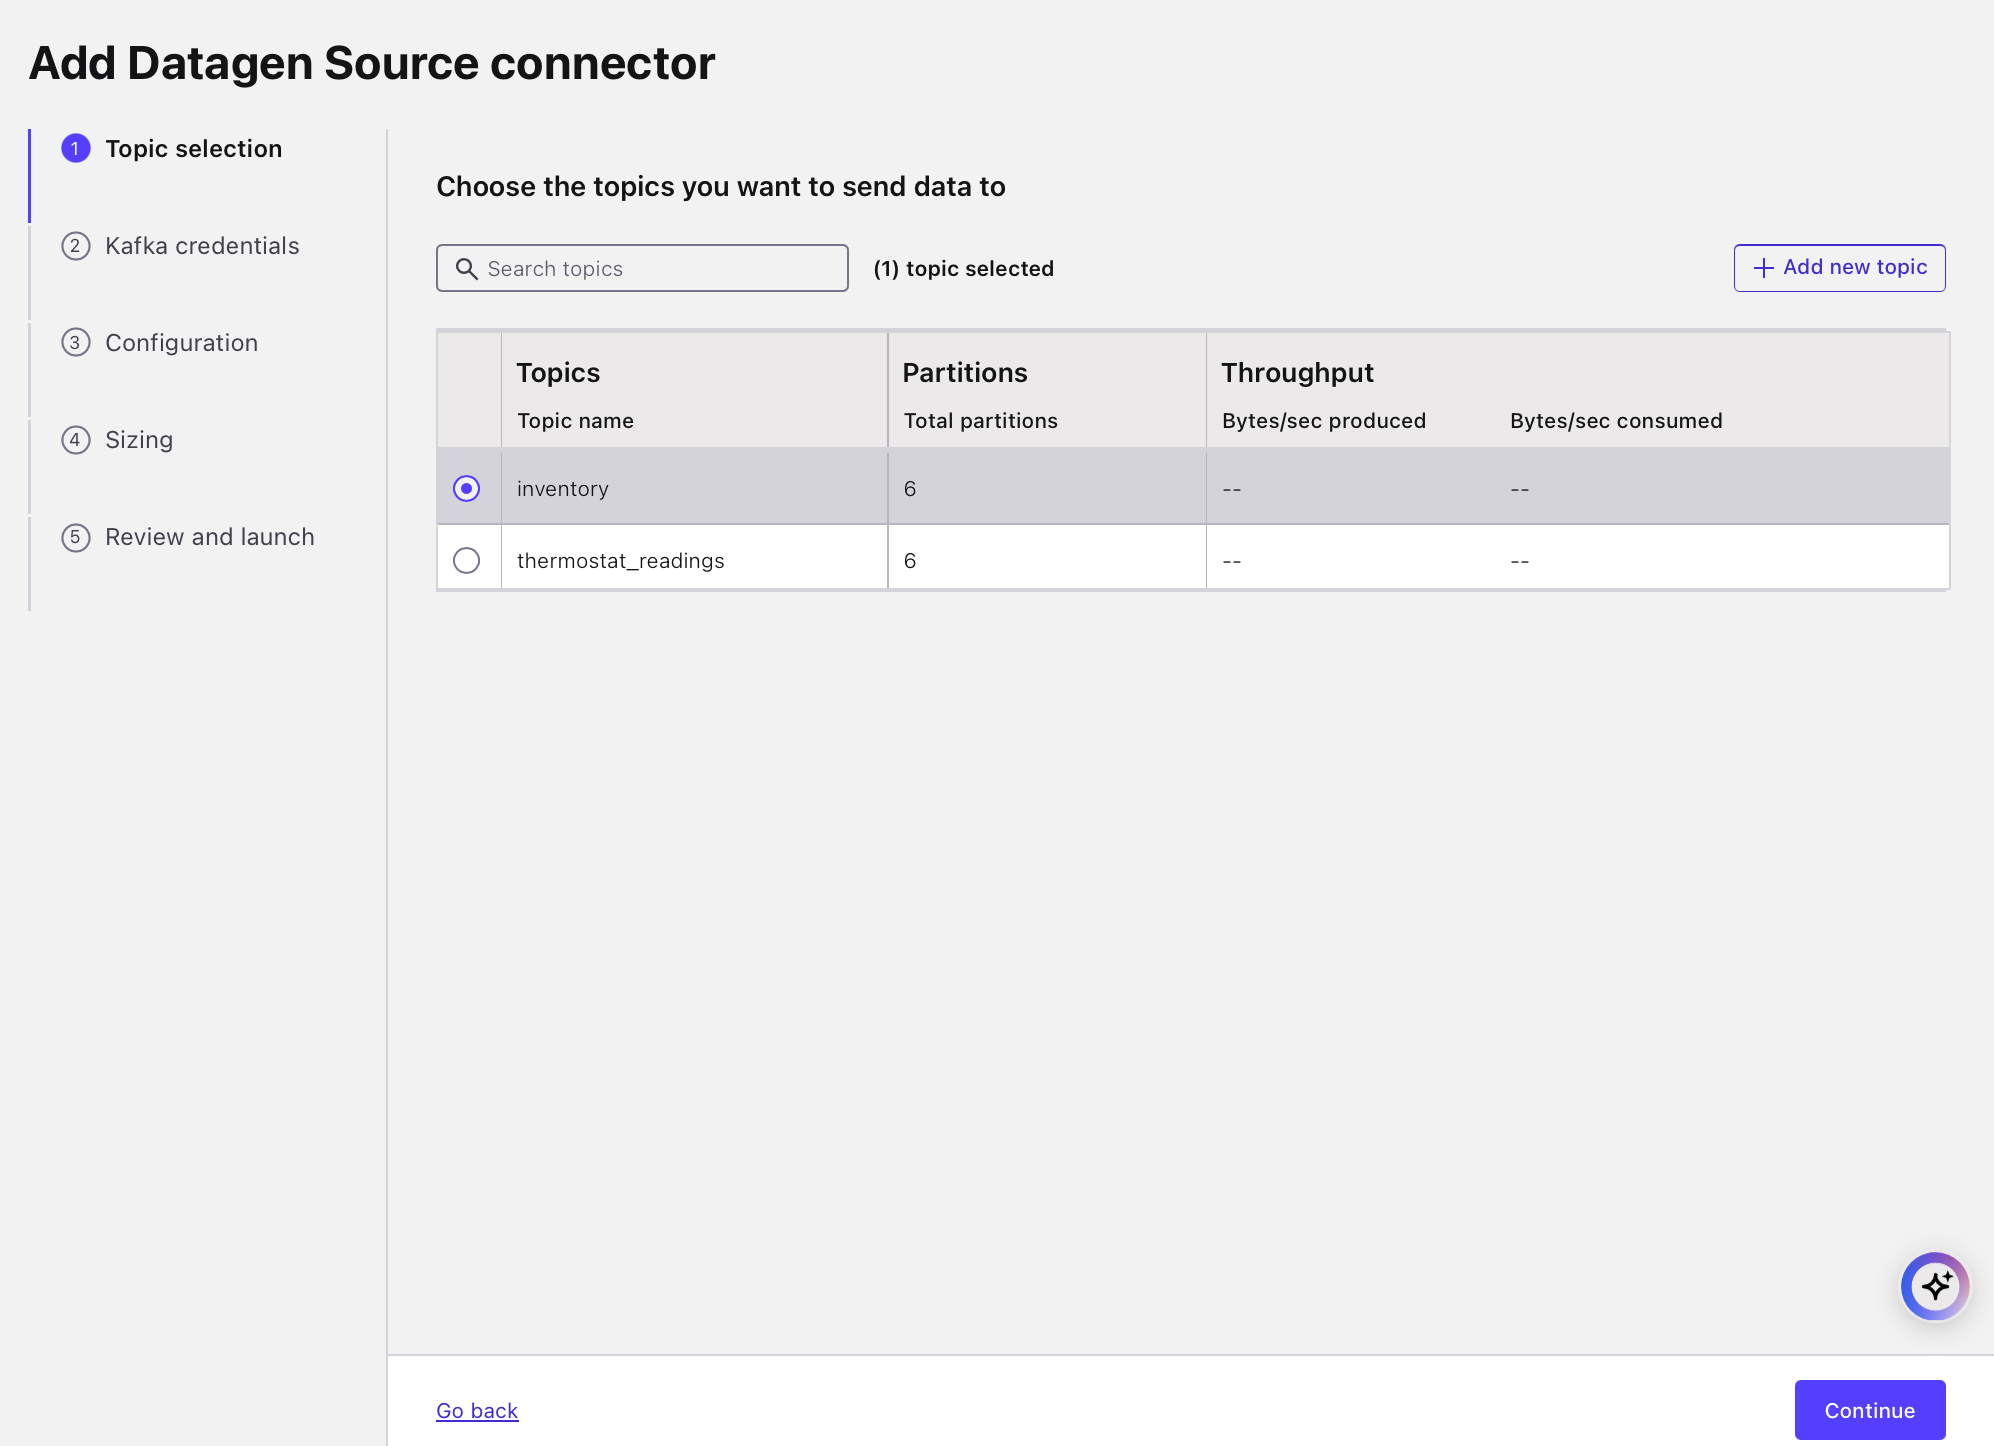
Task: Select the inventory topic radio button
Action: point(467,489)
